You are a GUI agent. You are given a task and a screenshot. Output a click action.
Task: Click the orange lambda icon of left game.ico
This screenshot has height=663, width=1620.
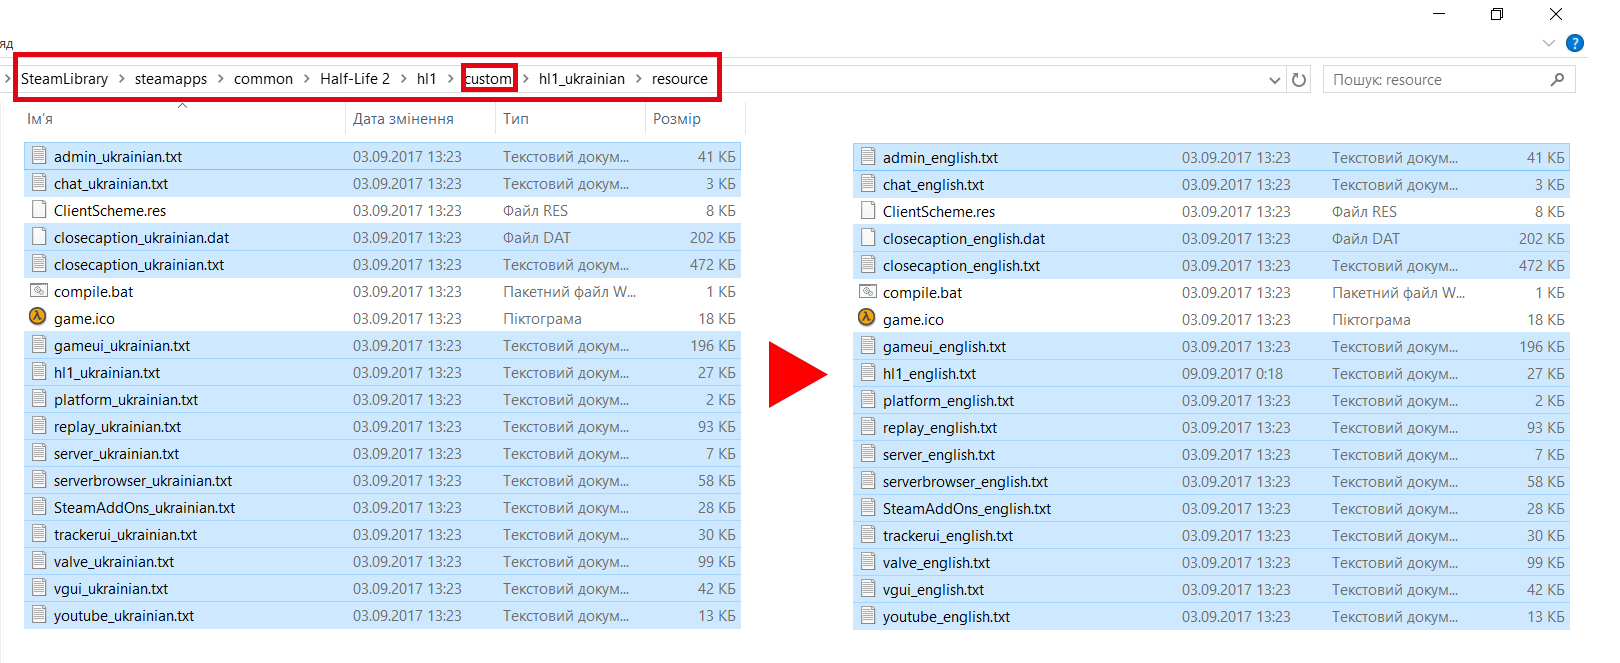pos(38,317)
